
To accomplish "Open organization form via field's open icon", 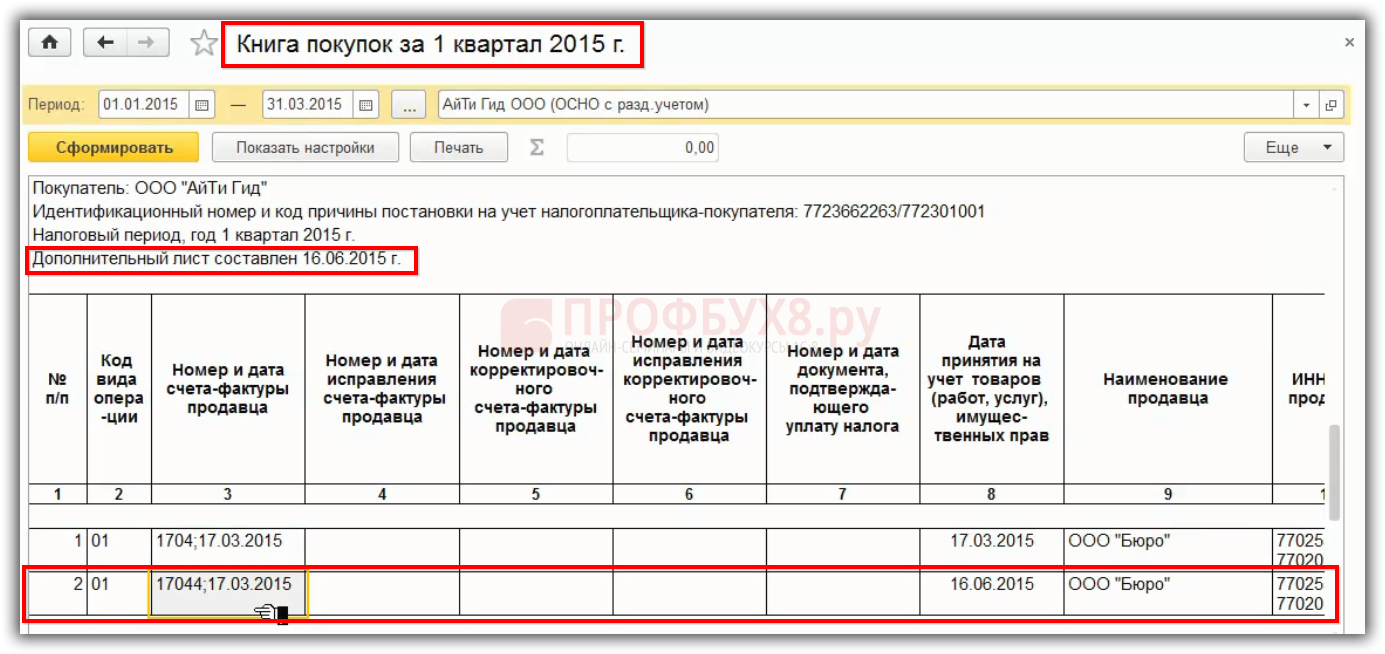I will [x=1331, y=105].
